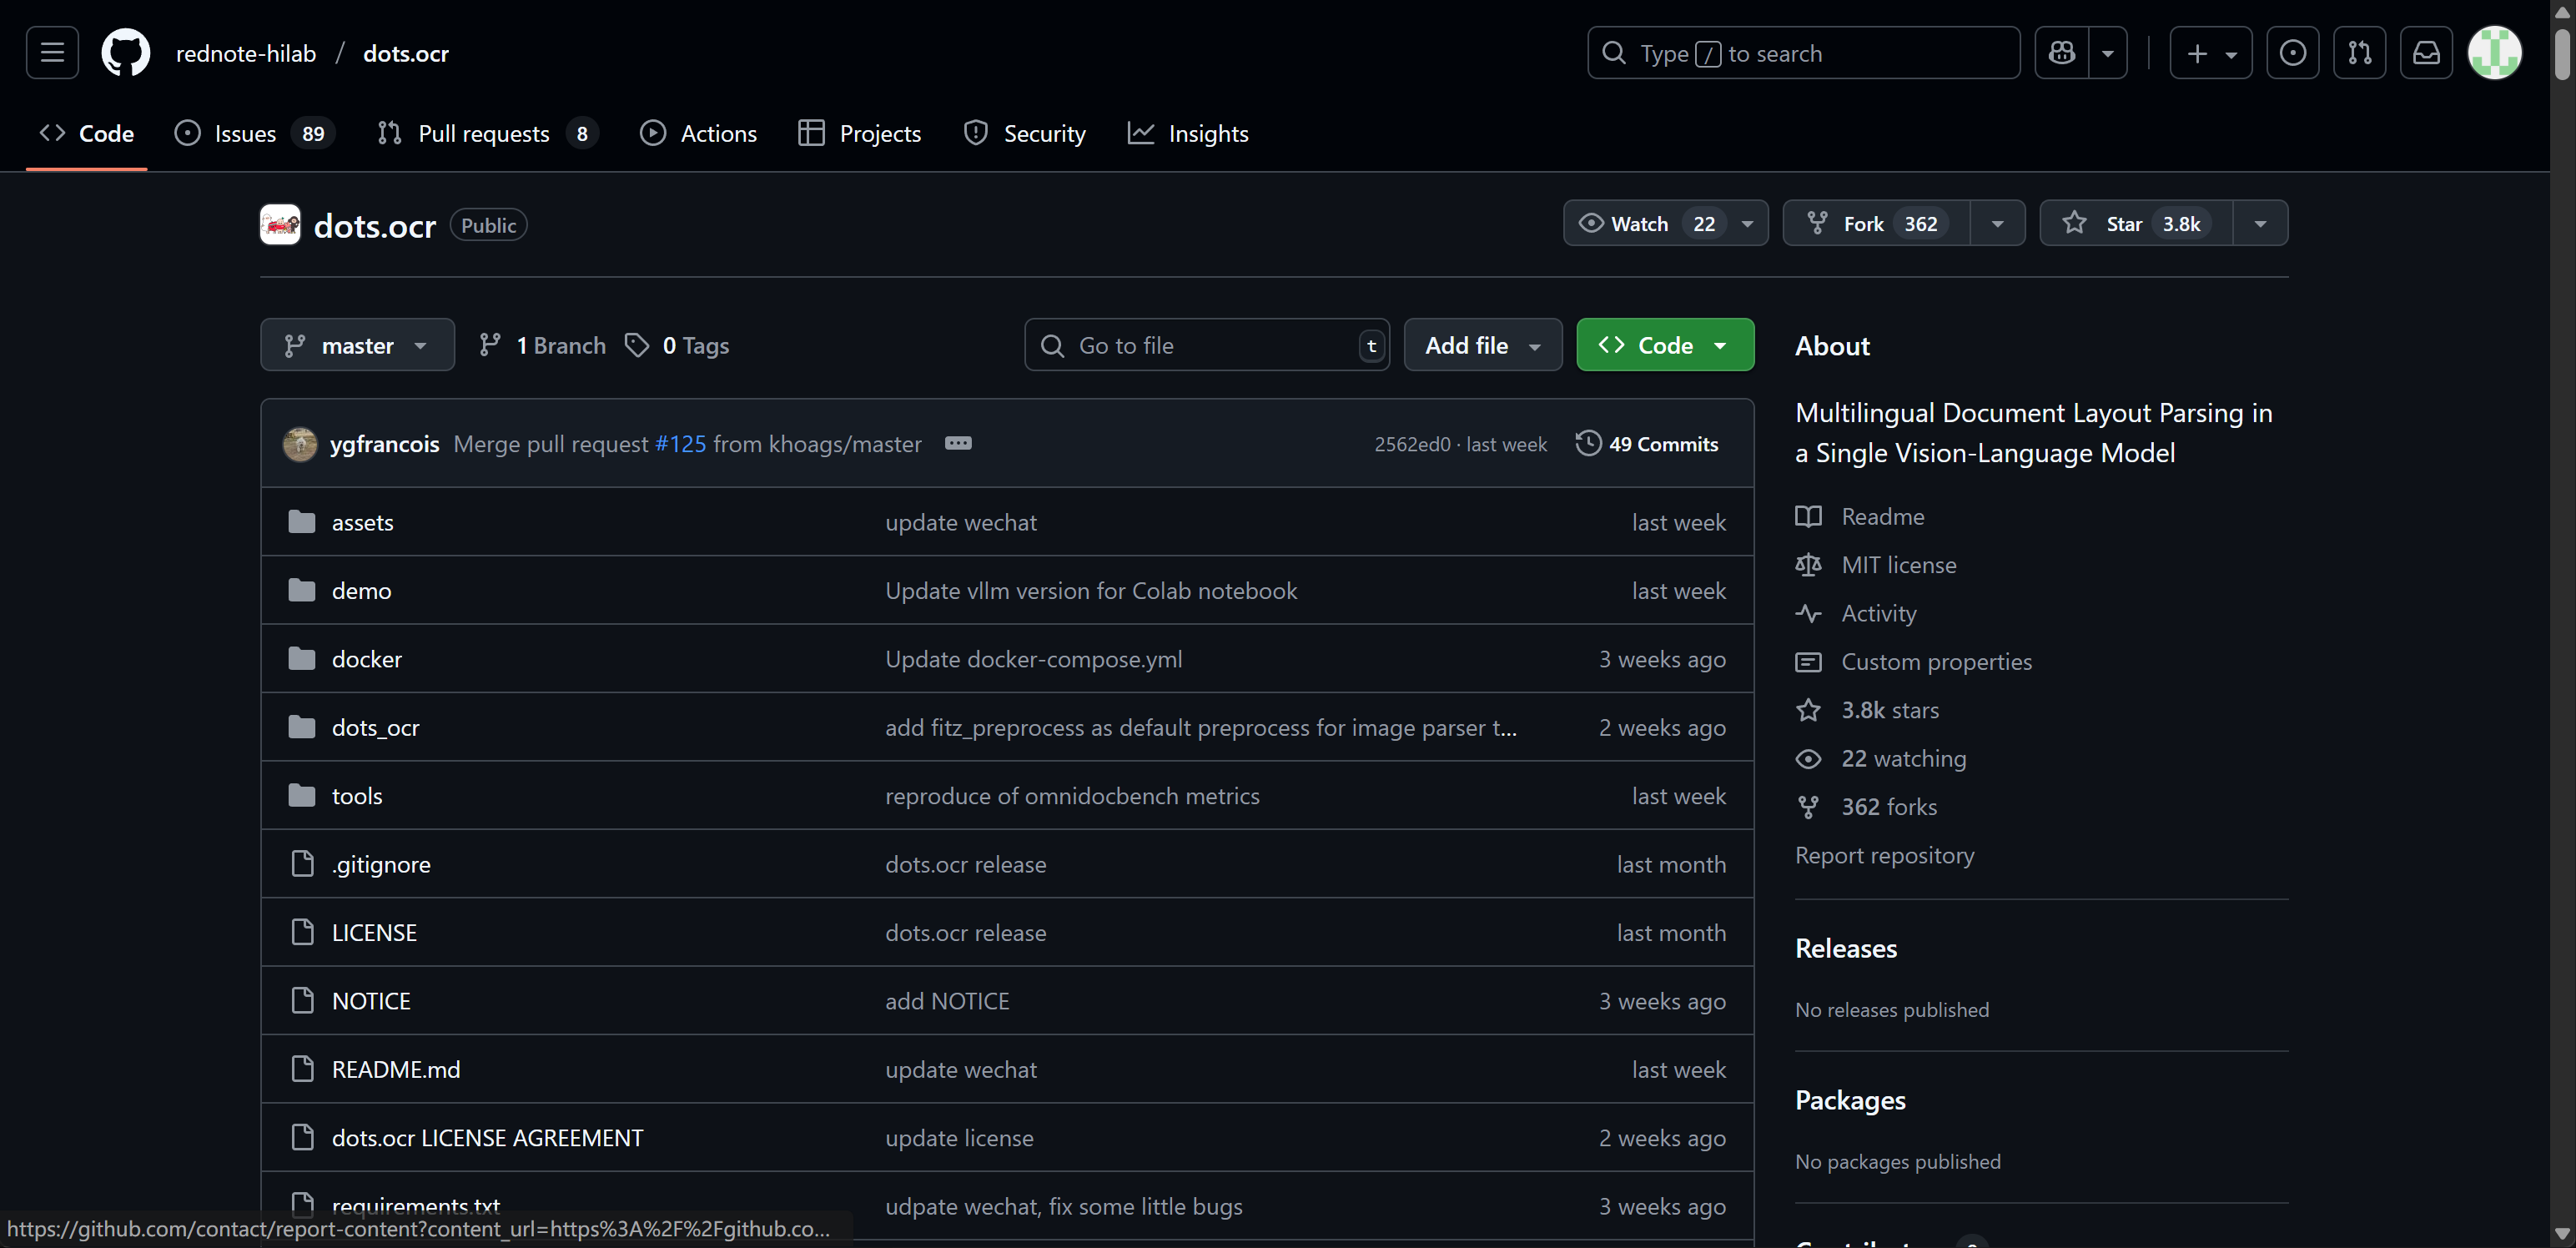Open the Copilot chat icon
This screenshot has width=2576, height=1248.
[x=2061, y=53]
